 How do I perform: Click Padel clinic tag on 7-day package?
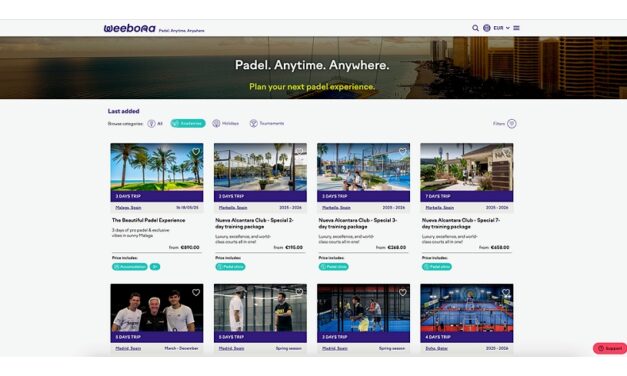(437, 267)
